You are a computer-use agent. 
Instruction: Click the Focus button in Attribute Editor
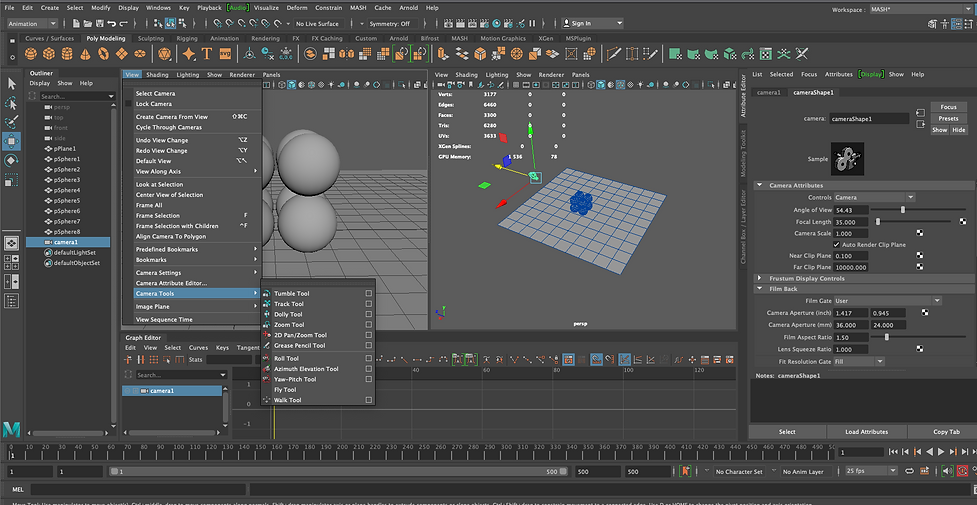pos(948,107)
